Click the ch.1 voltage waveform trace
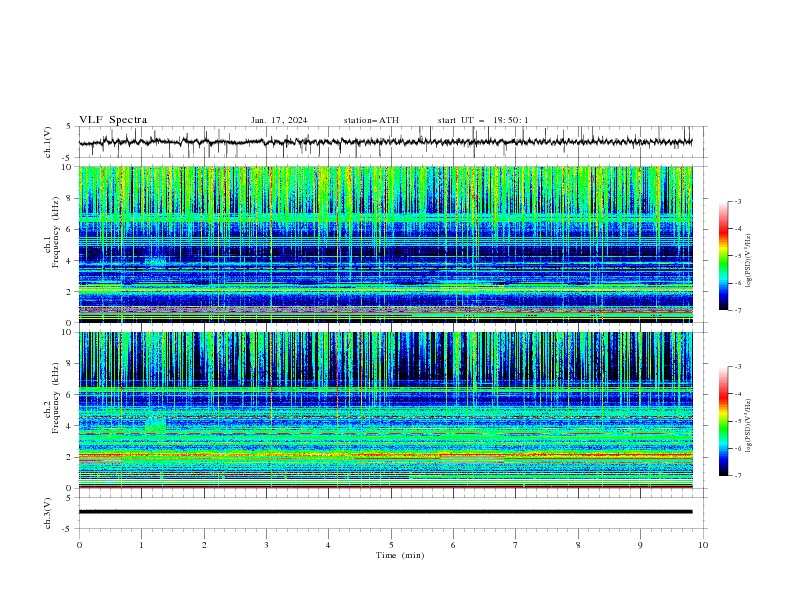 click(x=385, y=142)
